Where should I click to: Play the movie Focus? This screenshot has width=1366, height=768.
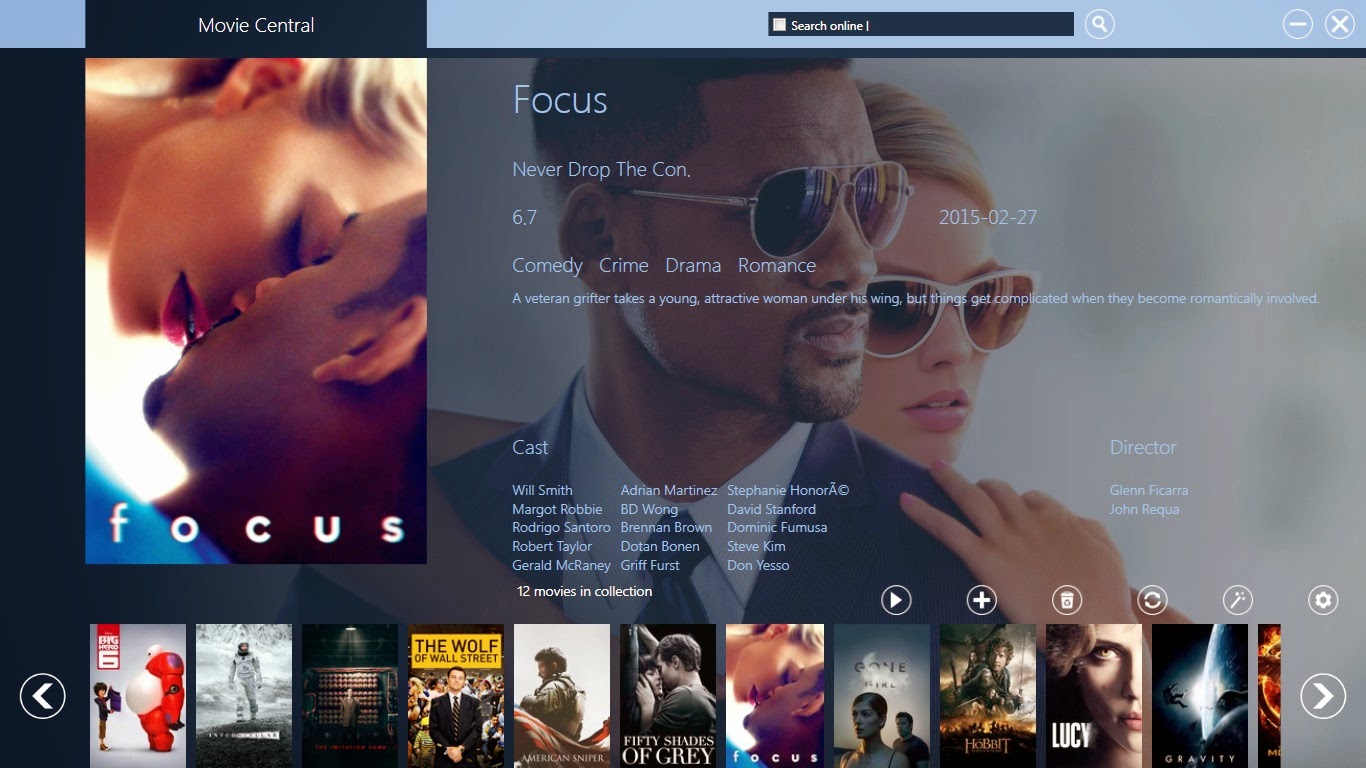click(x=896, y=600)
